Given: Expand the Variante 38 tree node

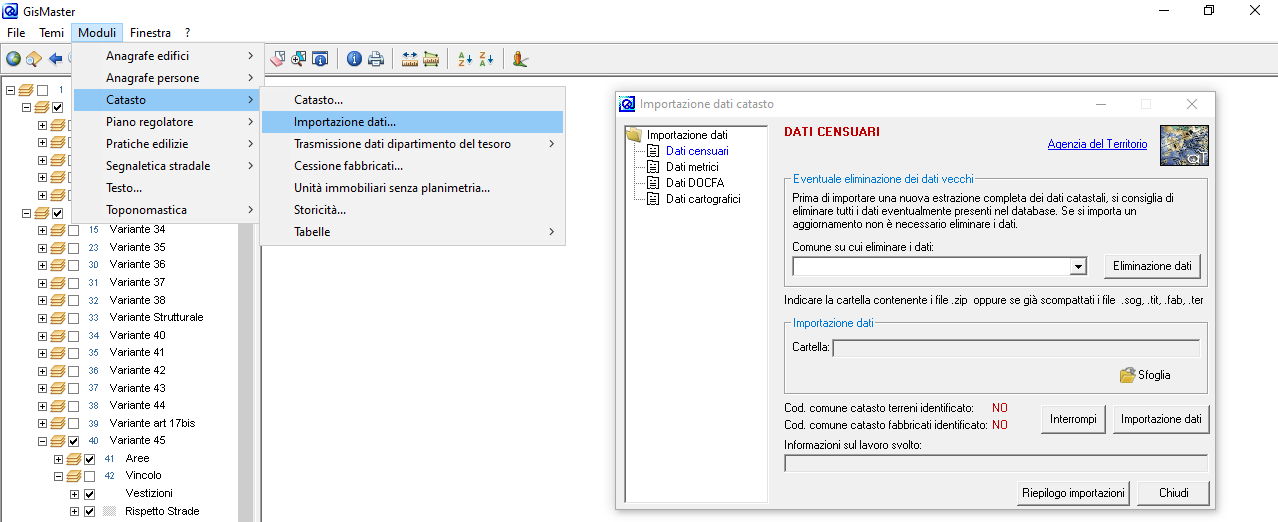Looking at the screenshot, I should point(42,301).
